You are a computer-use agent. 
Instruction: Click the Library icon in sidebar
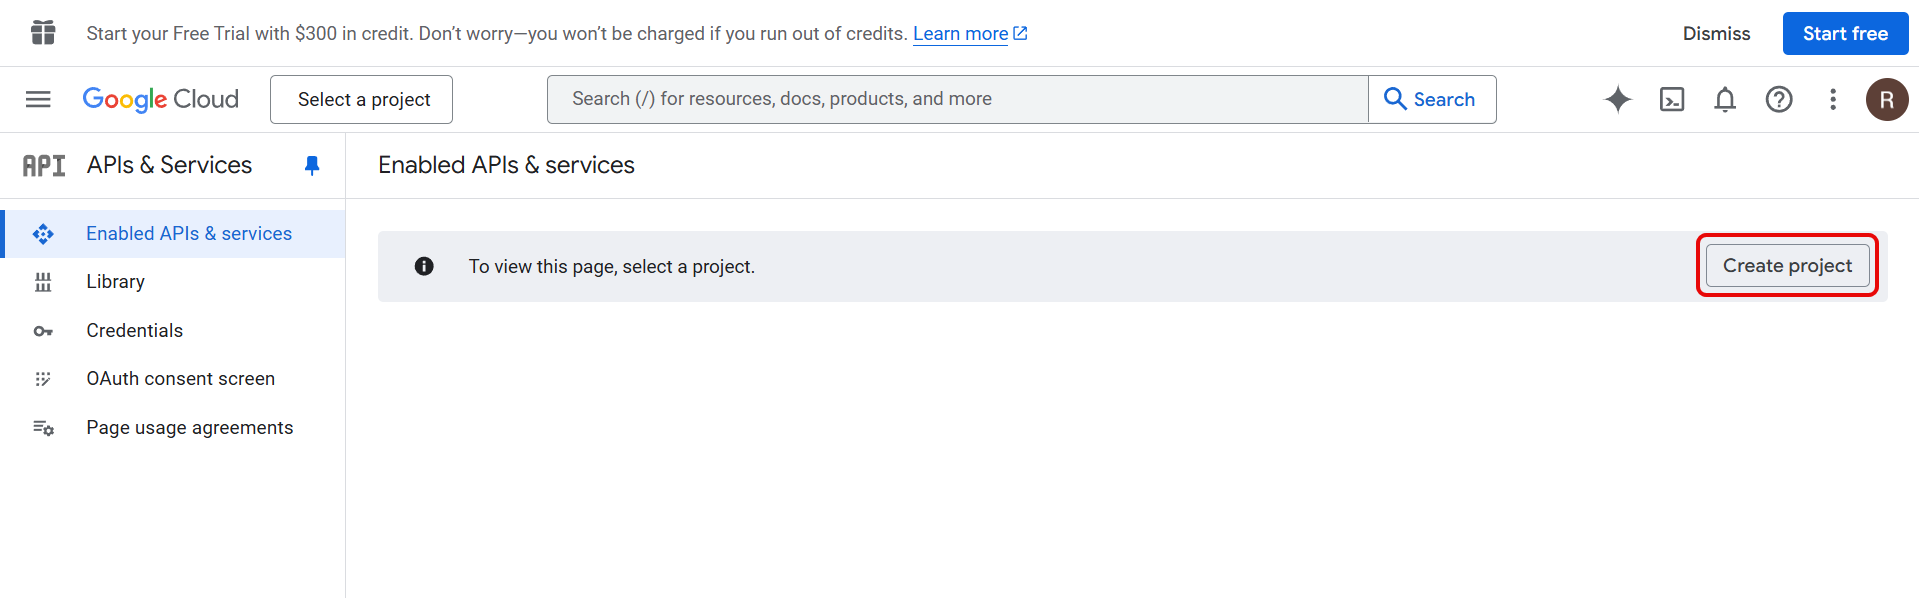click(42, 281)
